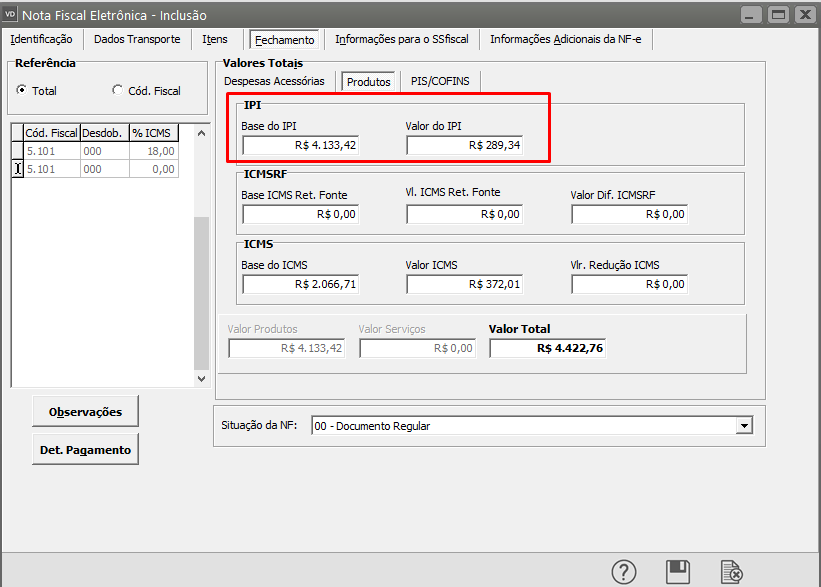
Task: Click the VD application icon in title bar
Action: 13,14
